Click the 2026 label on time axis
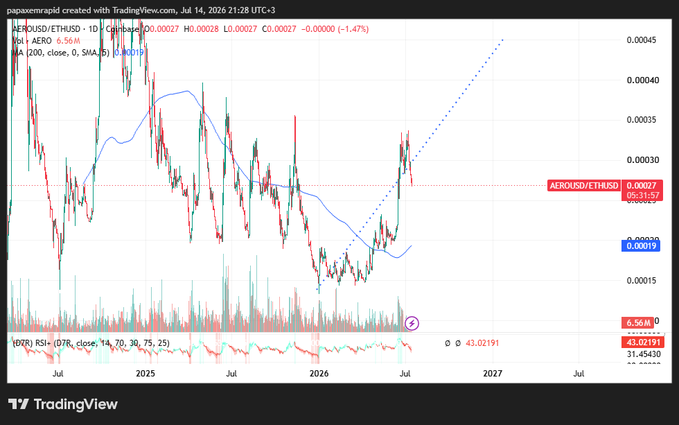Image resolution: width=679 pixels, height=425 pixels. coord(319,373)
